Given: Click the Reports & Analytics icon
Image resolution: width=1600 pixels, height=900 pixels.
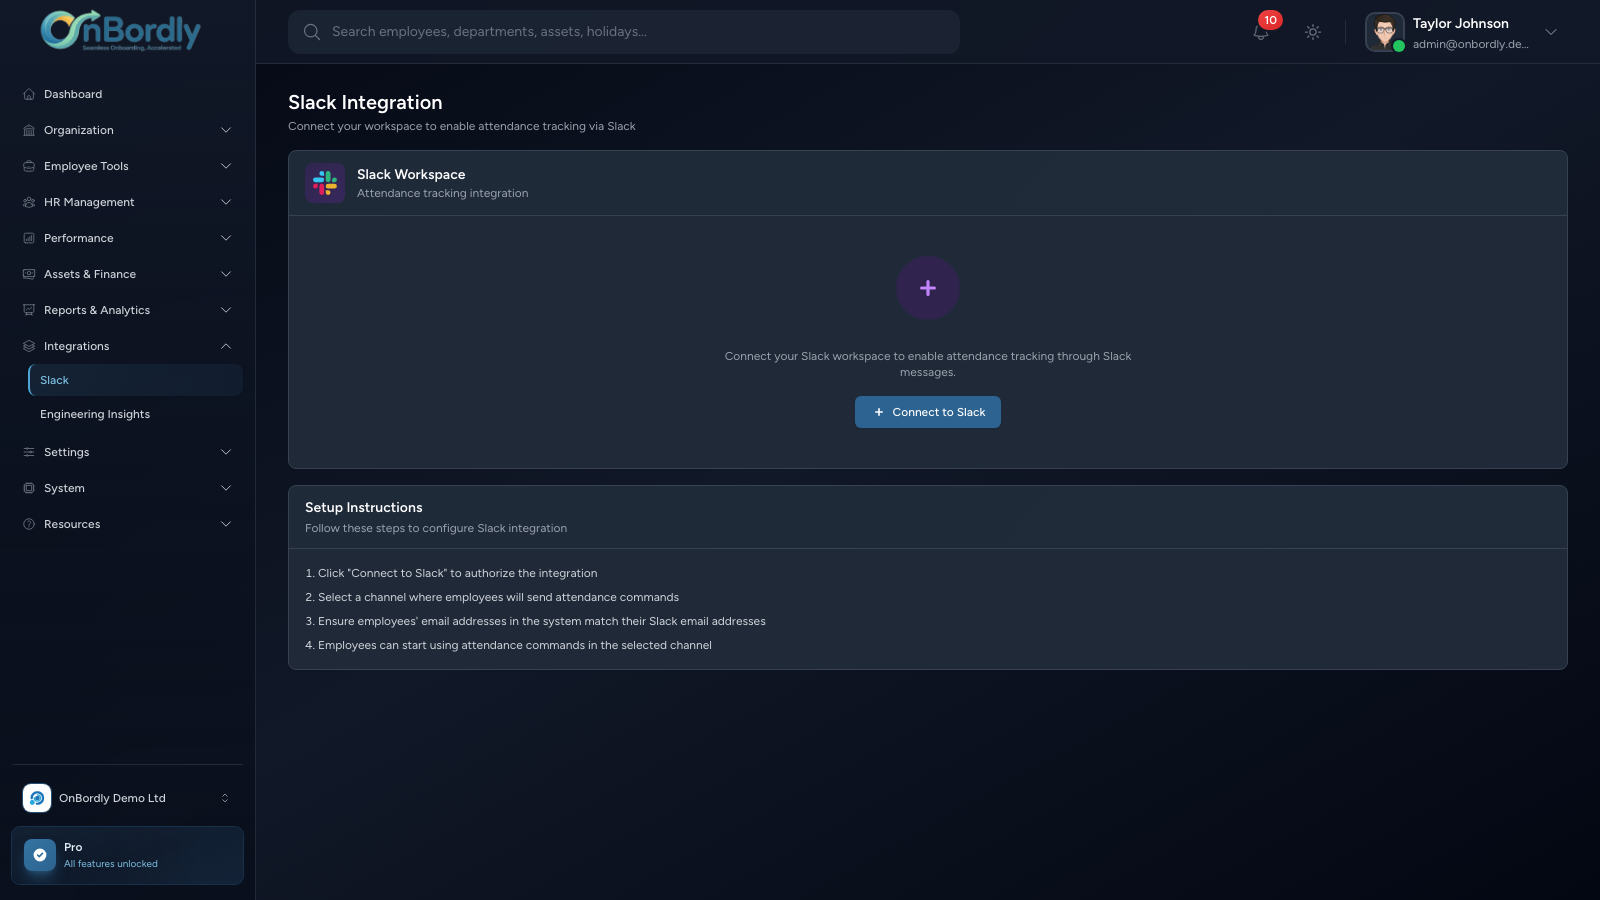Looking at the screenshot, I should (29, 310).
